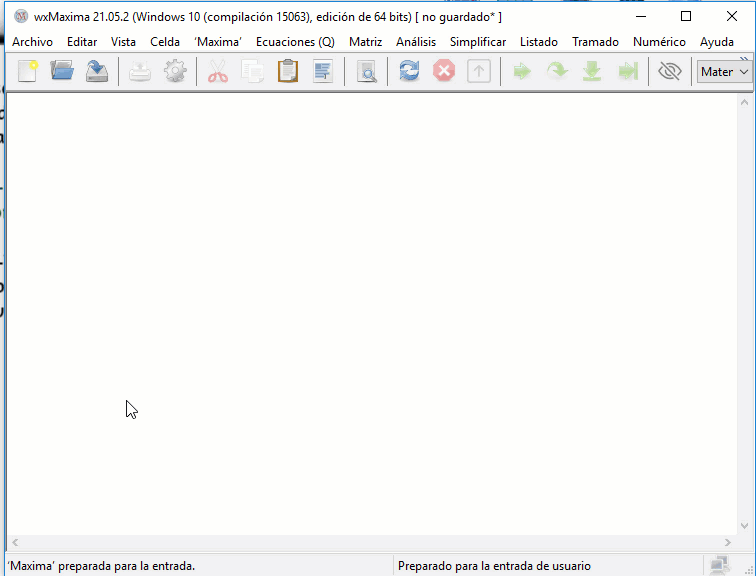Screen dimensions: 756x576
Task: Evaluate the current cell with green arrow
Action: click(x=522, y=71)
